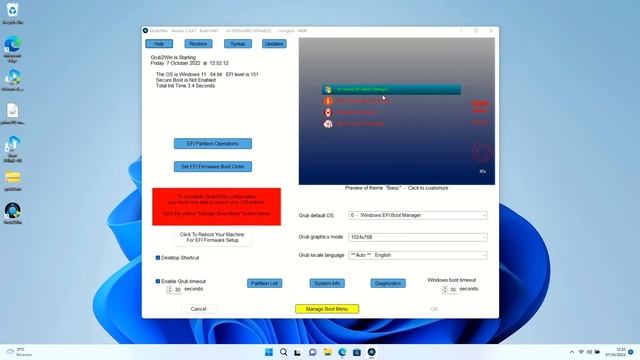Open Task View on the taskbar
The image size is (640, 360).
click(x=298, y=352)
